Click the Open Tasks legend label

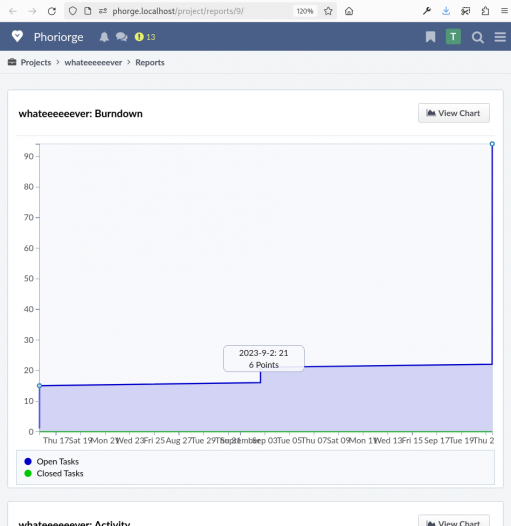[58, 462]
